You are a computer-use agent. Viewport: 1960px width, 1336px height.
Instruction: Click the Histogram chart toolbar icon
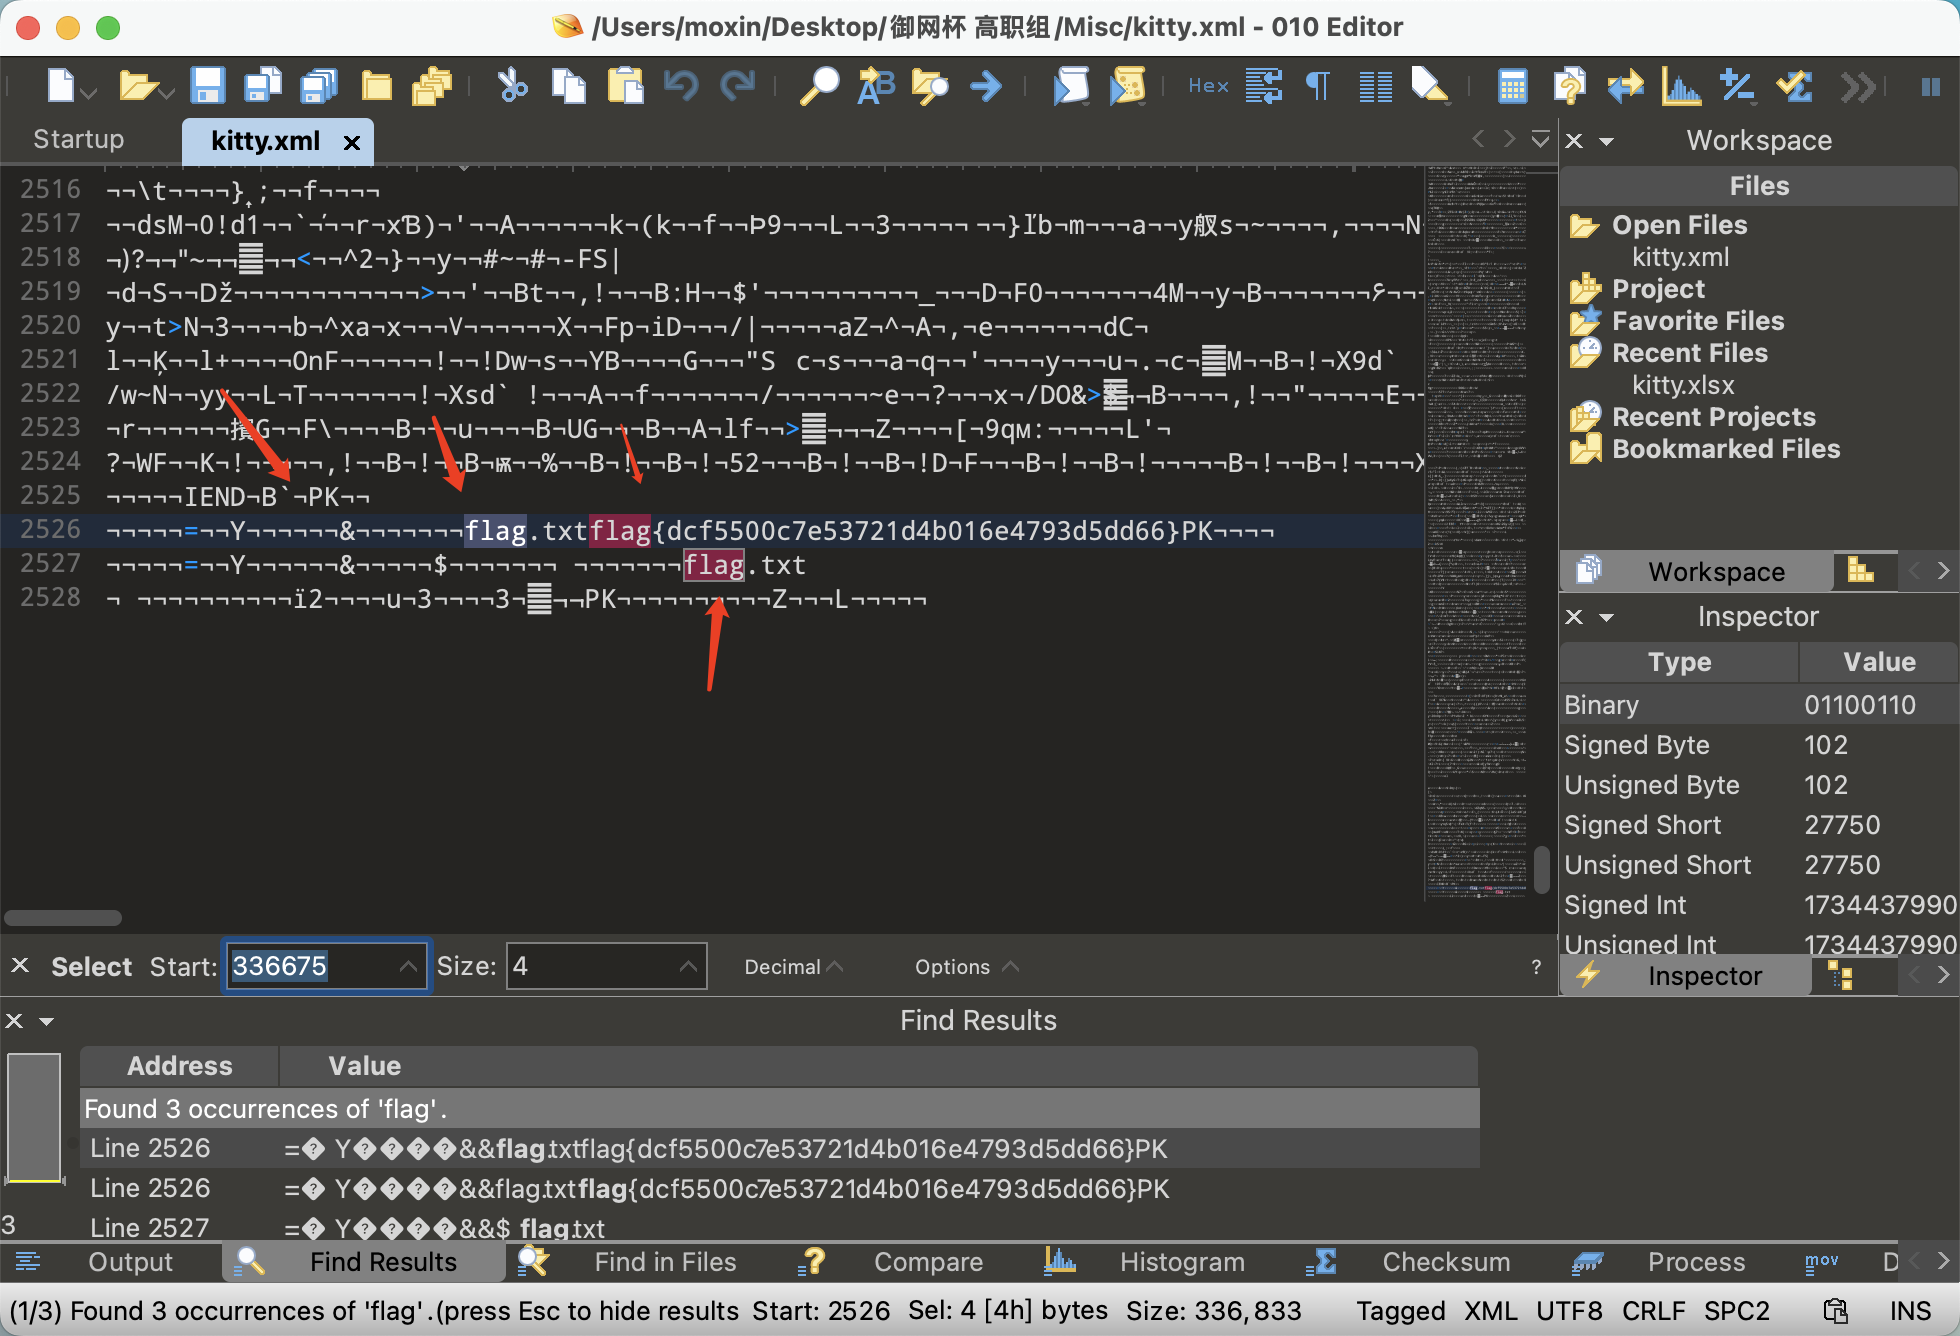tap(1681, 87)
